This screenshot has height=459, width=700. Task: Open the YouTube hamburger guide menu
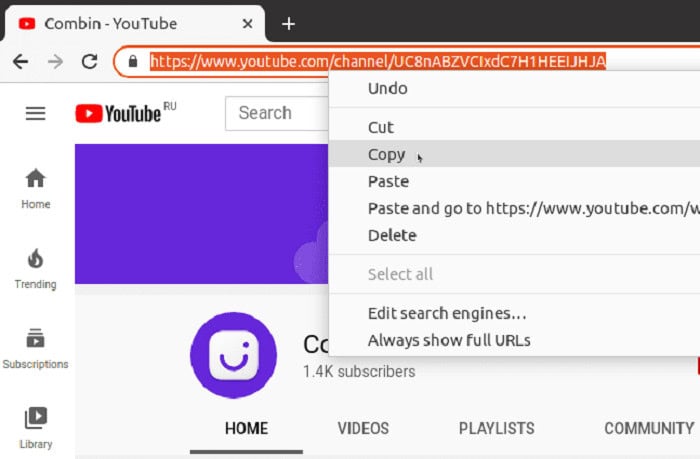pyautogui.click(x=35, y=113)
